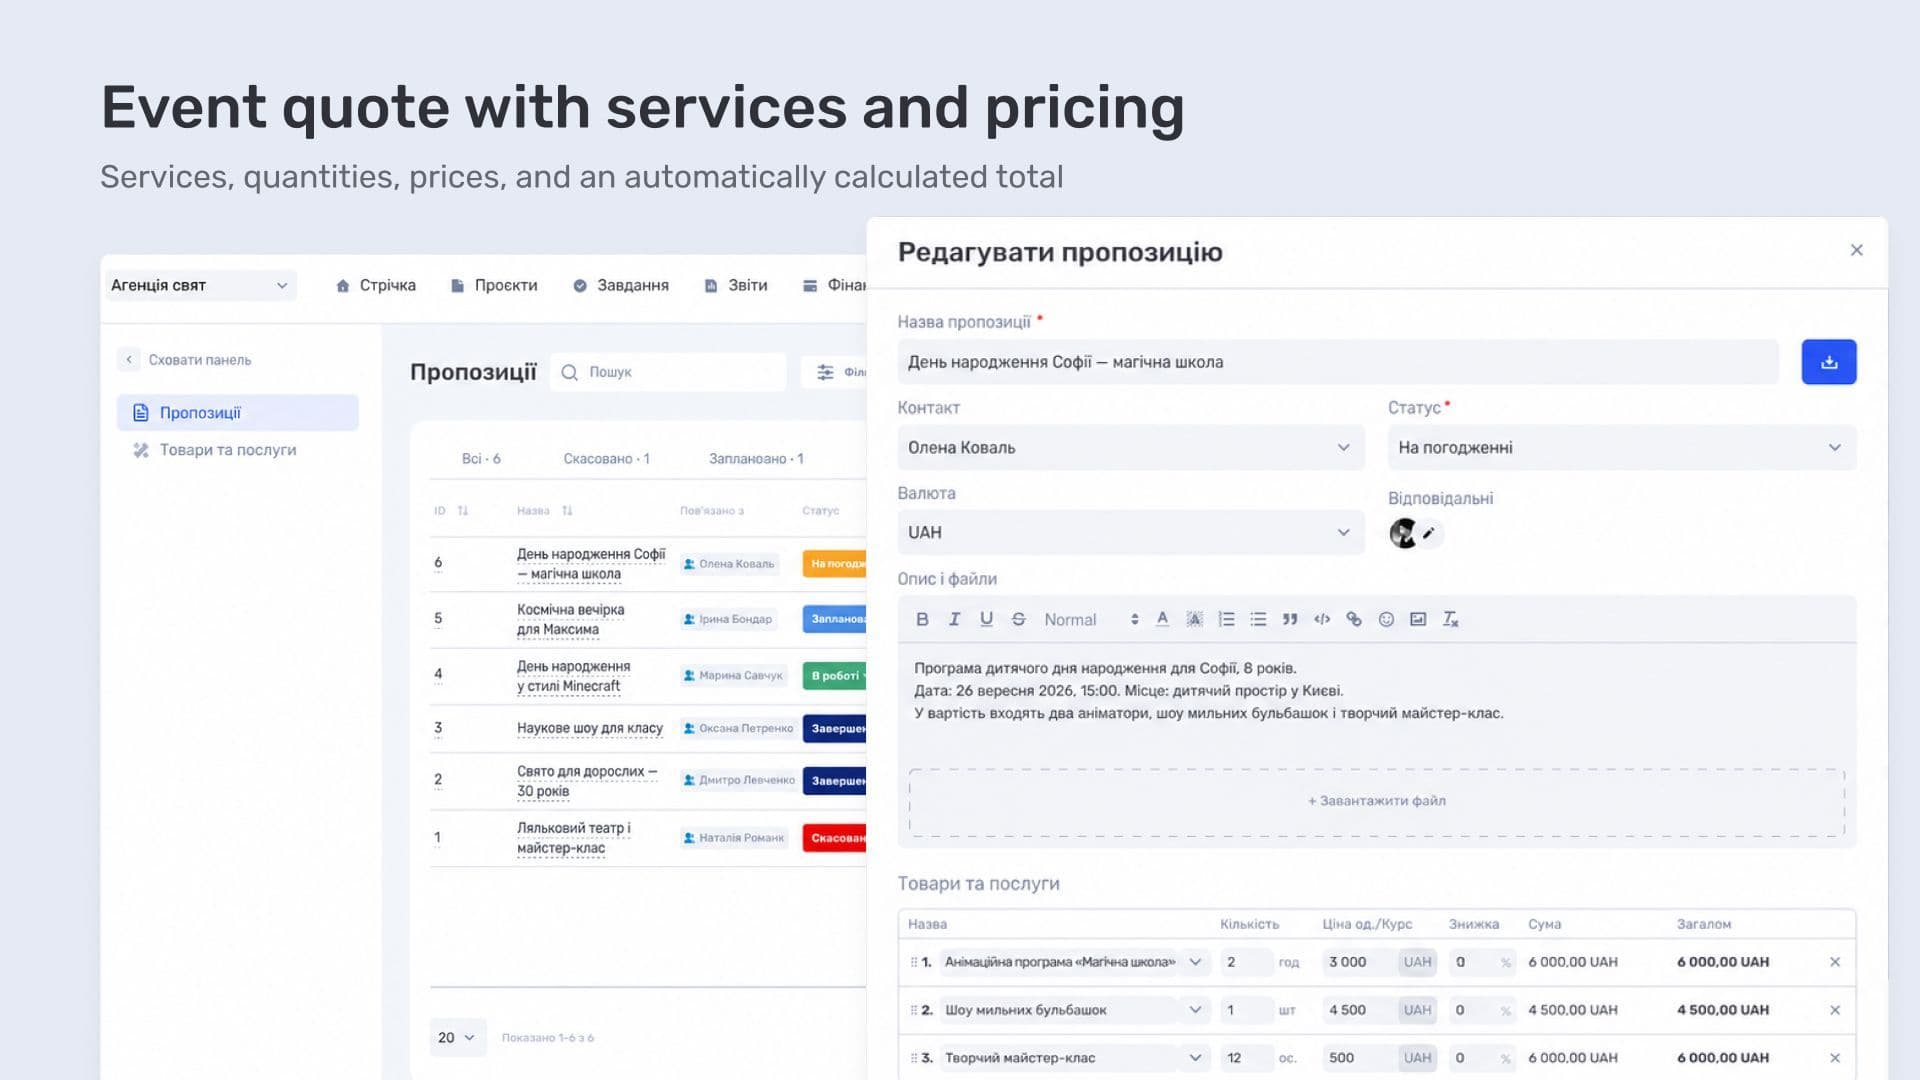
Task: Open the Звіти menu item
Action: click(736, 286)
